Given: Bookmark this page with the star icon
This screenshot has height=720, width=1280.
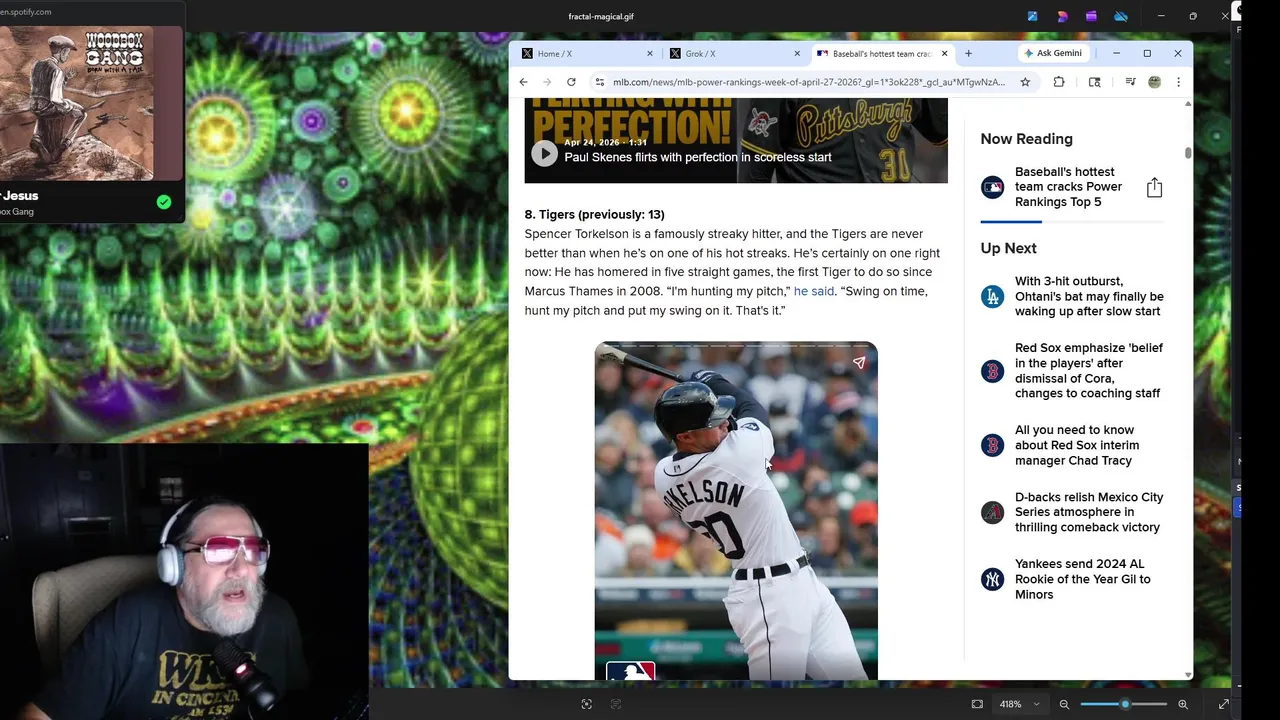Looking at the screenshot, I should point(1025,82).
